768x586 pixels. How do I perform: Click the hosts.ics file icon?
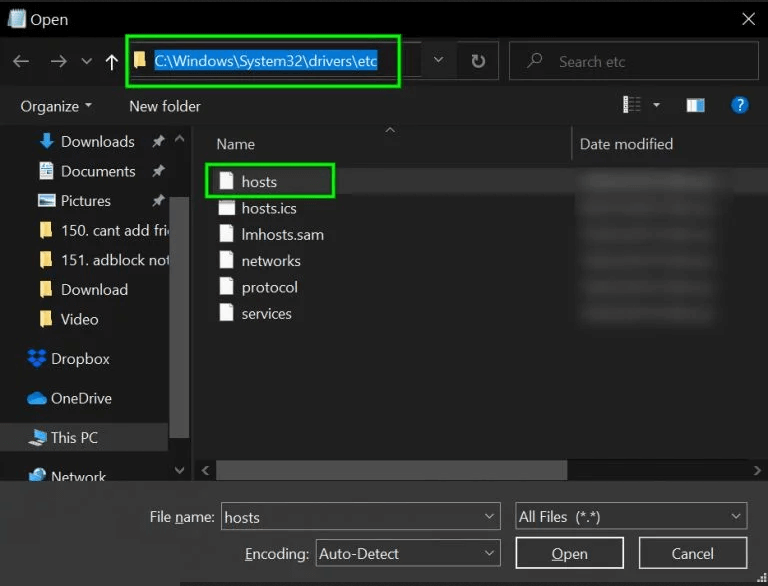point(226,207)
